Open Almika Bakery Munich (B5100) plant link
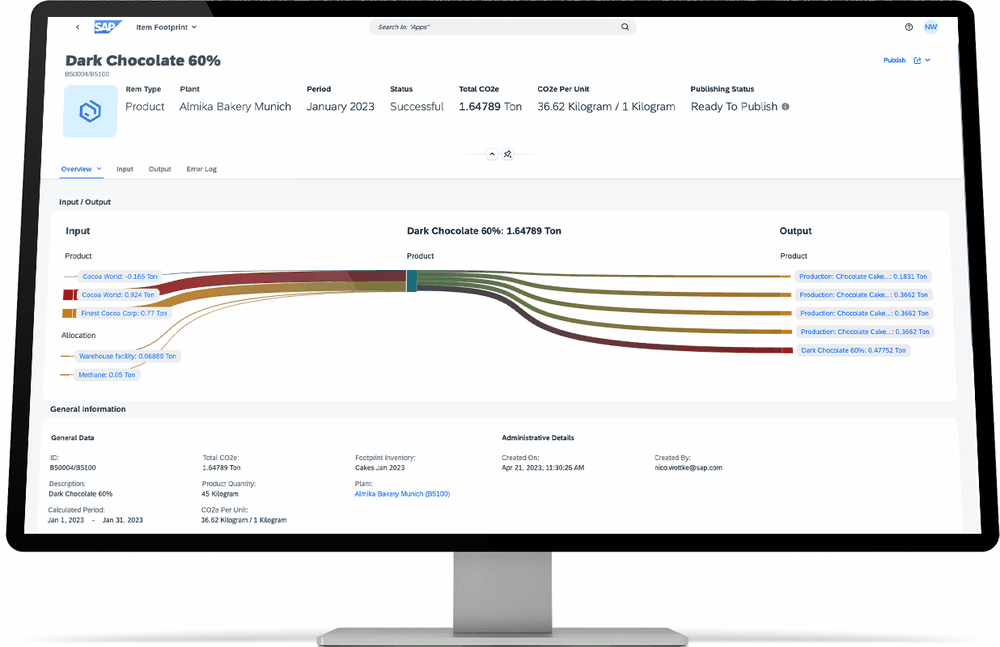 [x=402, y=494]
